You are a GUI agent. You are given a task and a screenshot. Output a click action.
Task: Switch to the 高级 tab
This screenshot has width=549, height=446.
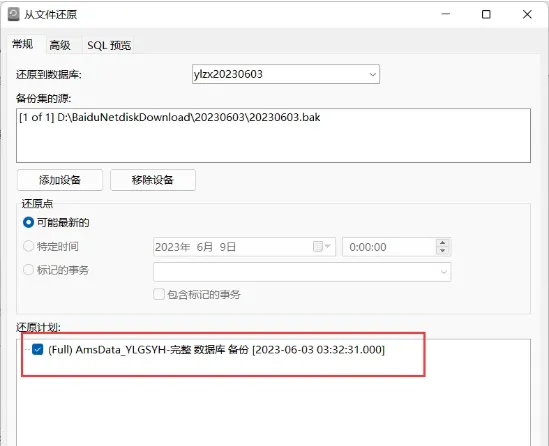point(60,45)
